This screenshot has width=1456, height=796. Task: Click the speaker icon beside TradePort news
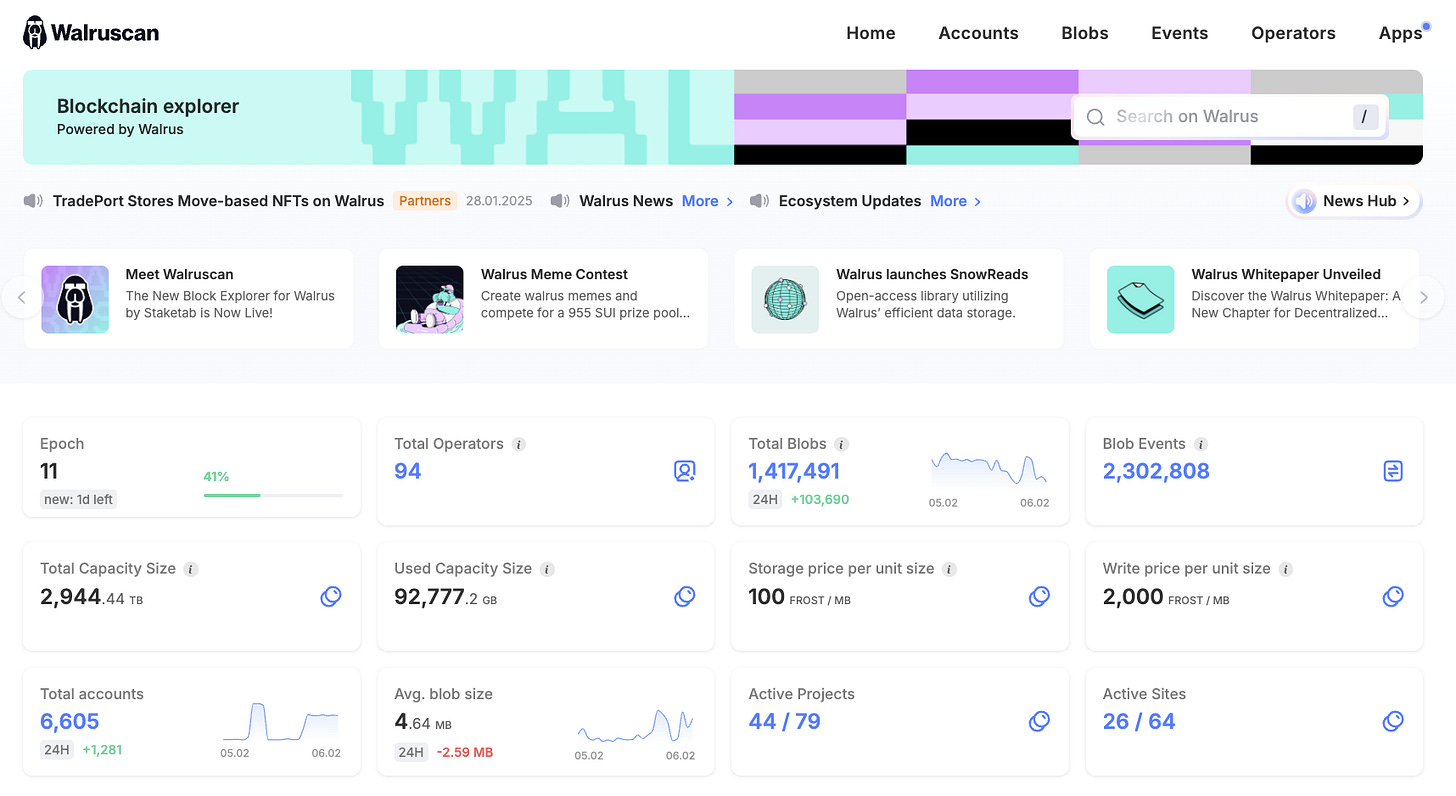pos(34,201)
